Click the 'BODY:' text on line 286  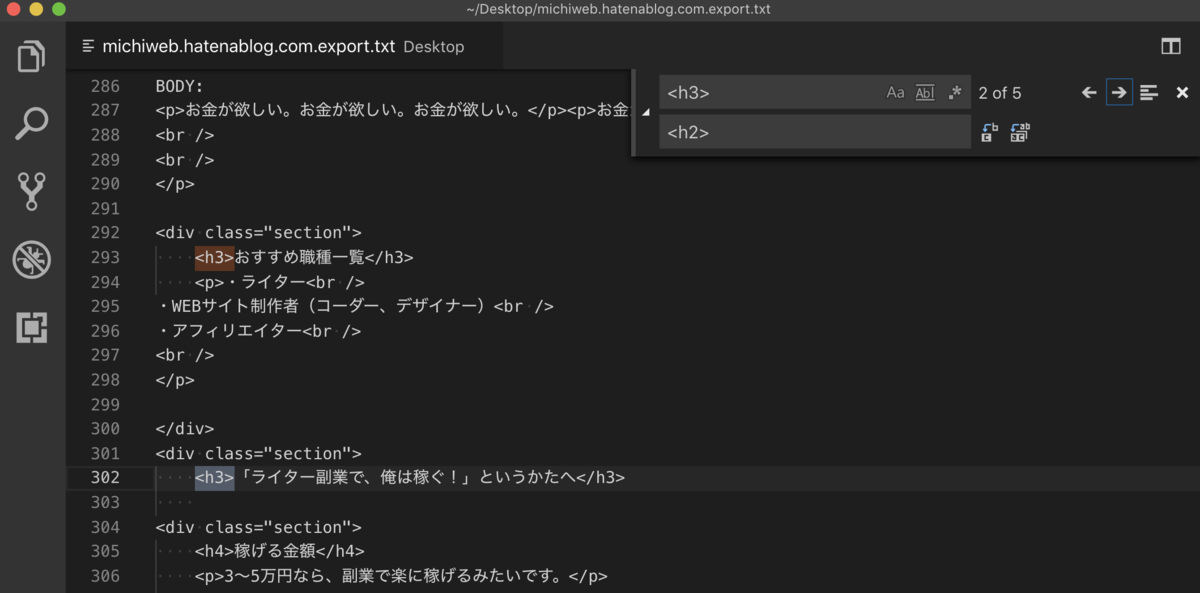click(180, 86)
